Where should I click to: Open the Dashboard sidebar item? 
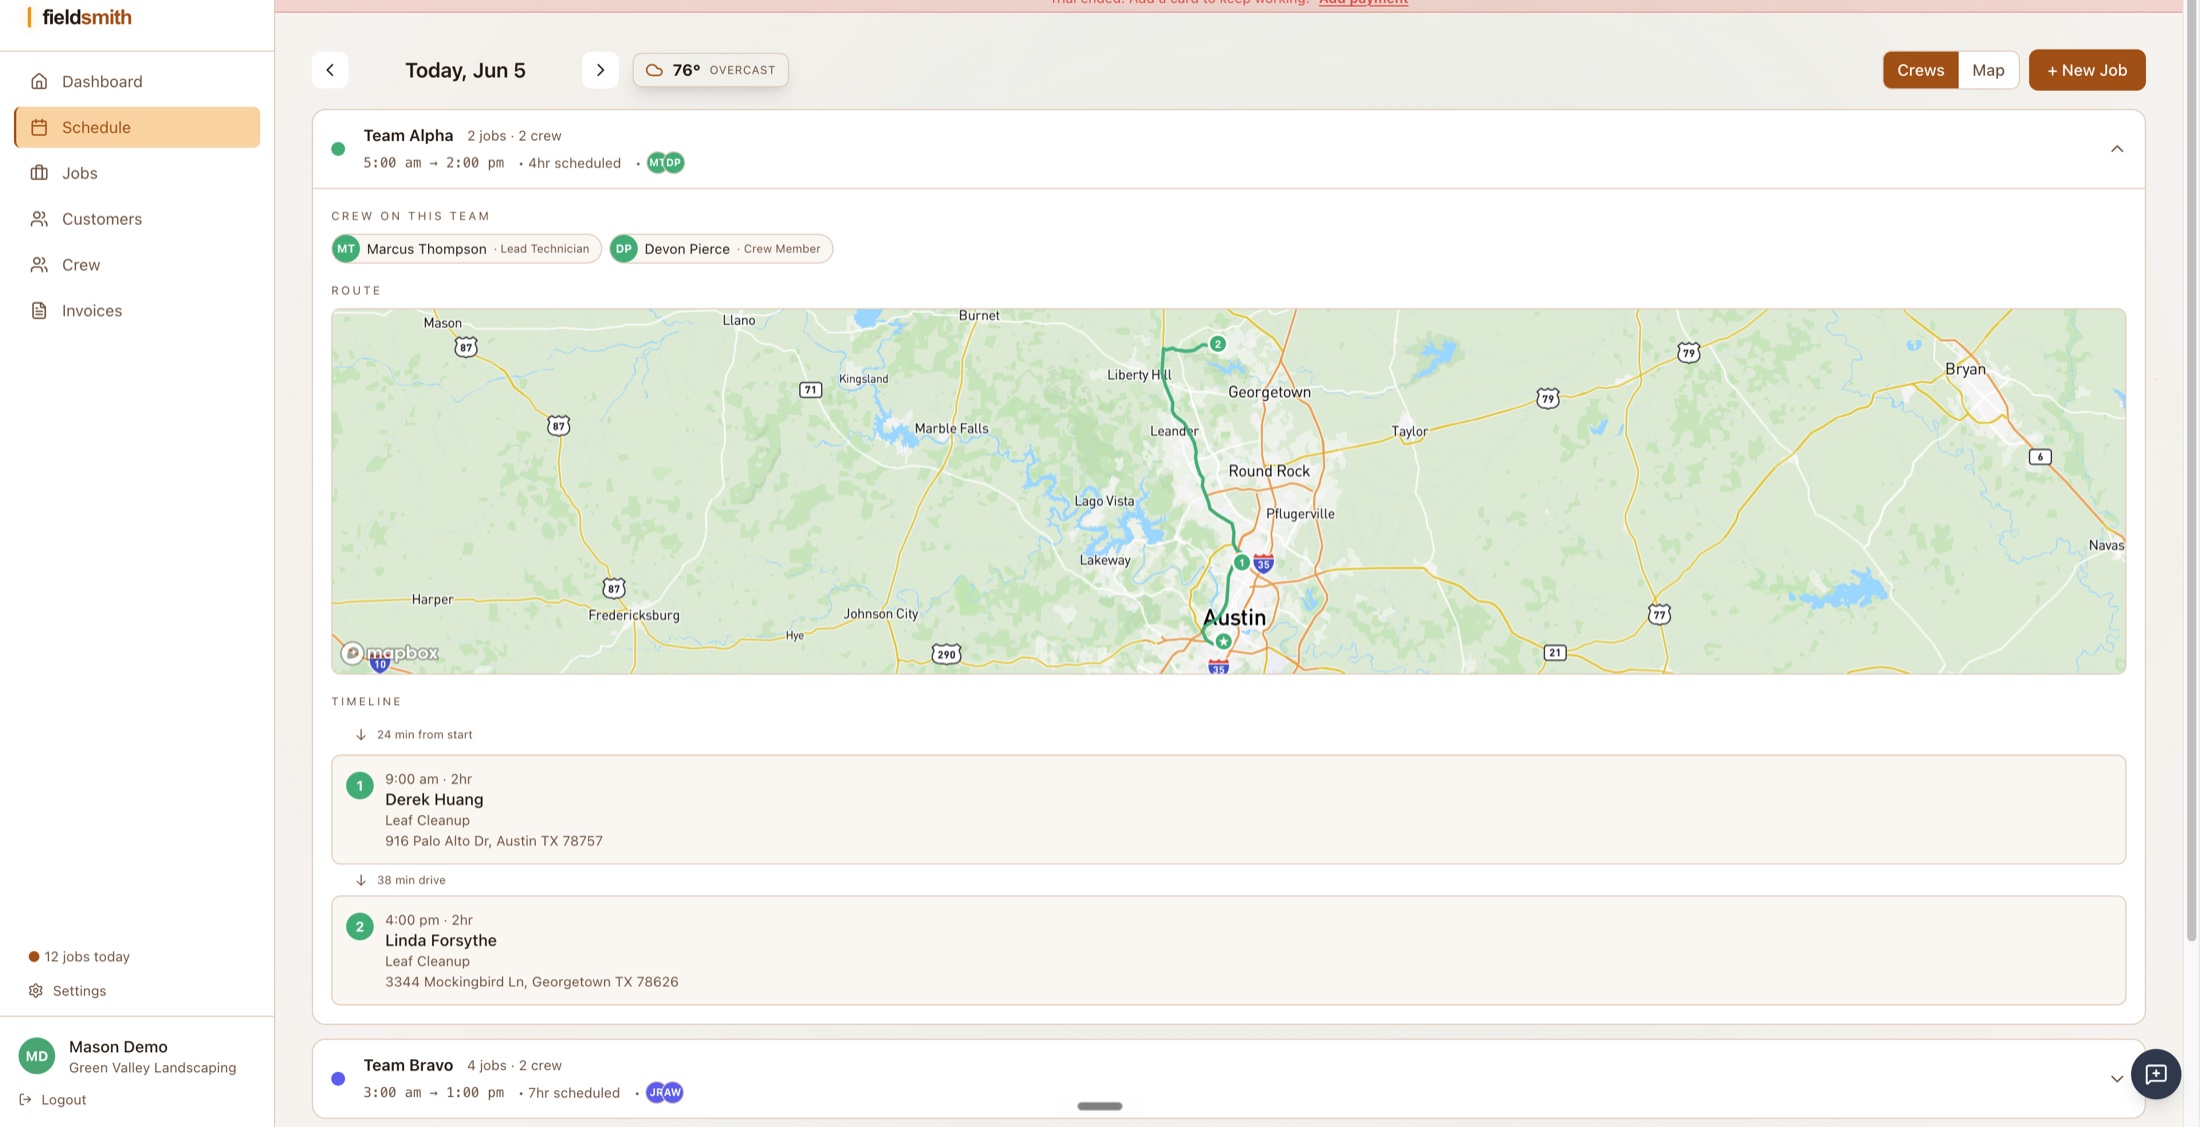[x=137, y=81]
